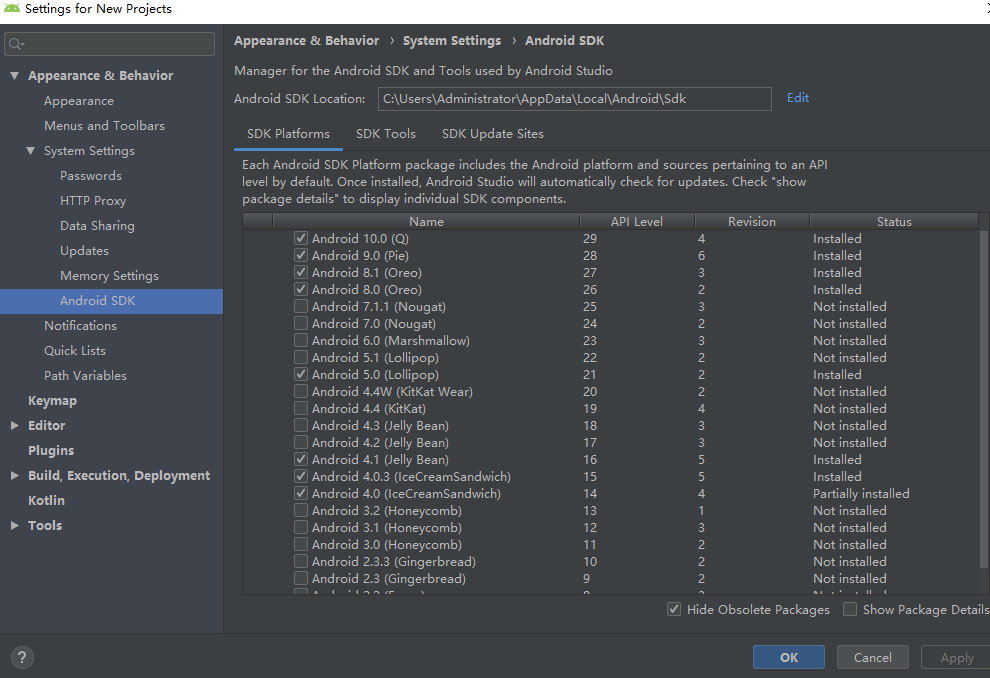Screen dimensions: 990x678
Task: Collapse Appearance & Behavior tree arrow
Action: click(15, 76)
